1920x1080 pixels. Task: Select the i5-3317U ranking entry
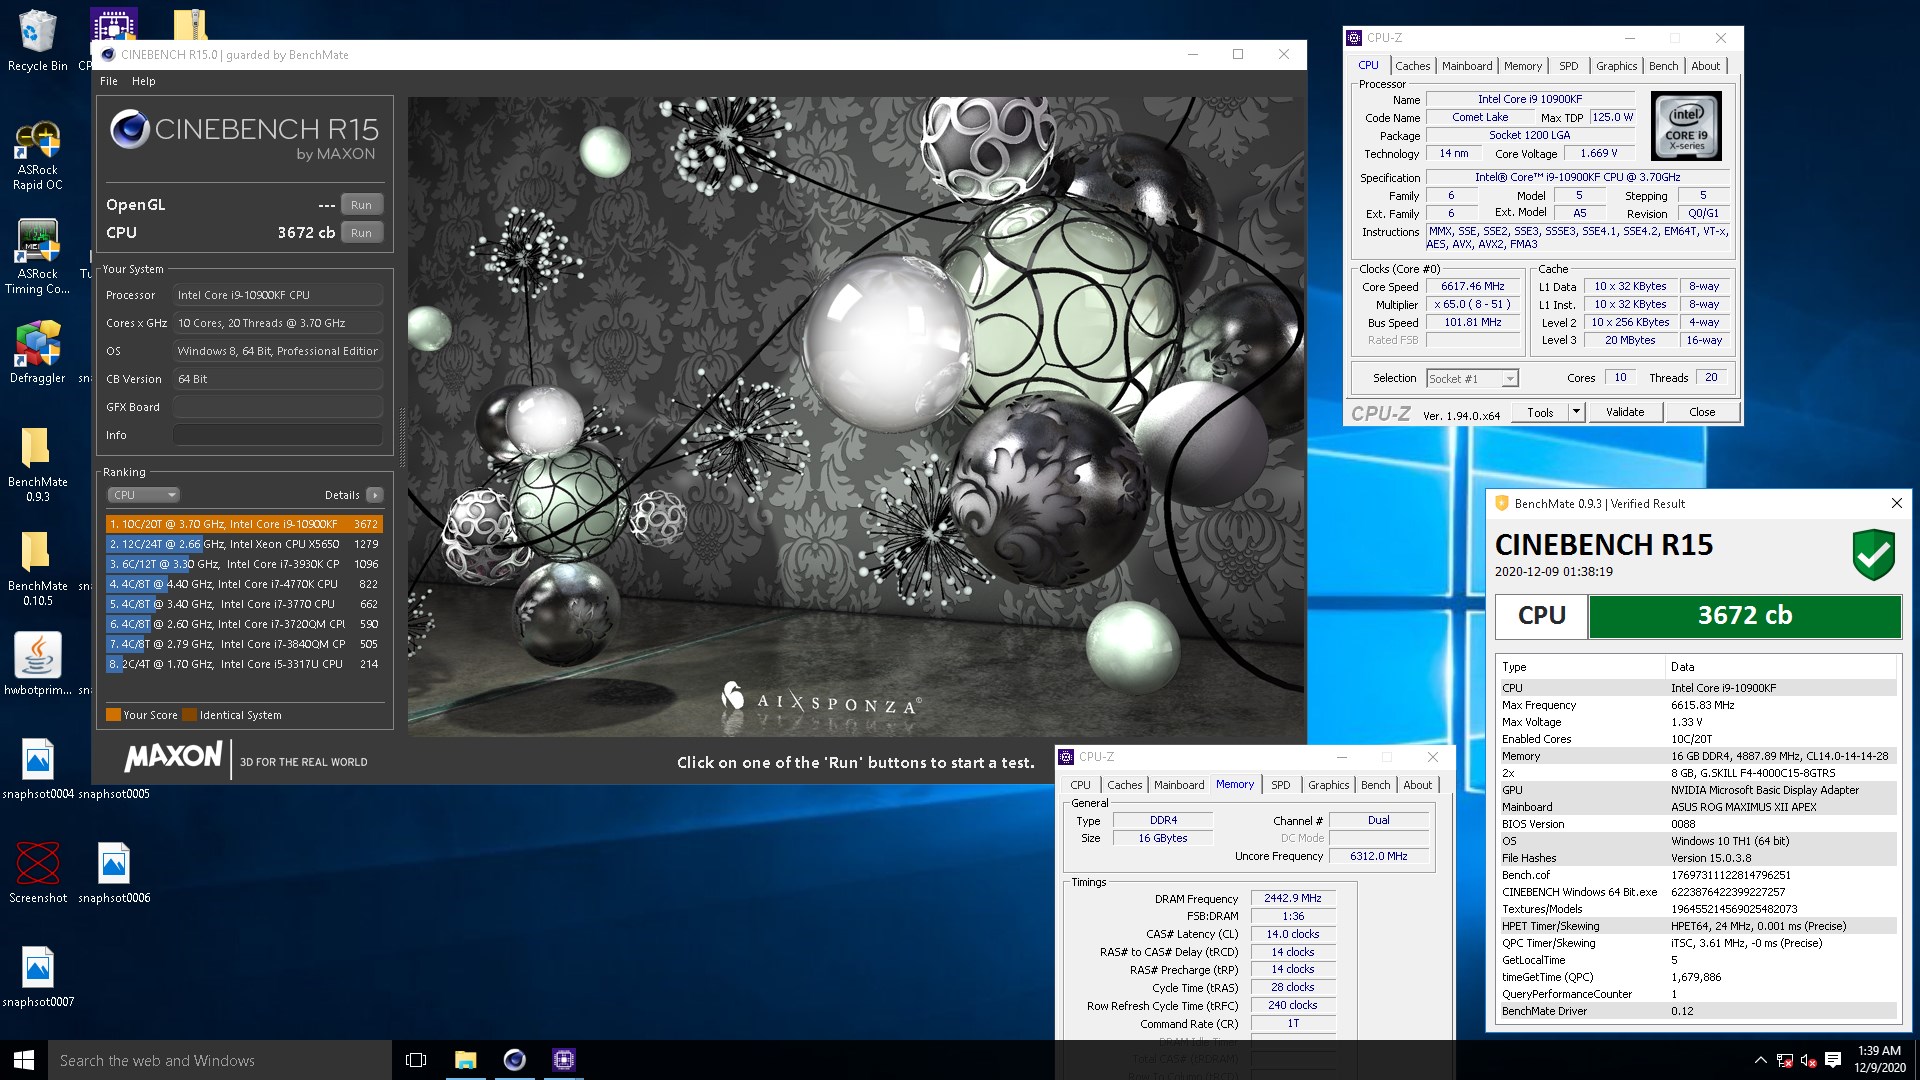pyautogui.click(x=244, y=664)
